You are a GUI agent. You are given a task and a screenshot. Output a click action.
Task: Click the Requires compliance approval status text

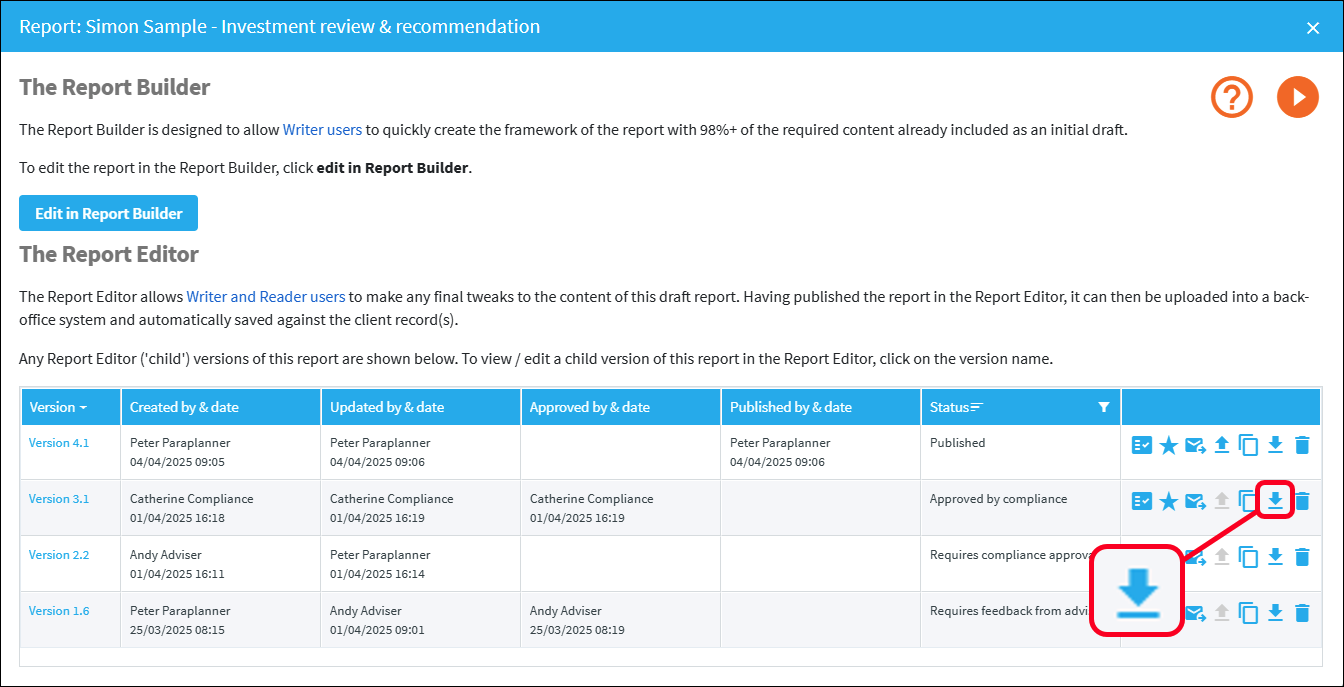[1008, 555]
